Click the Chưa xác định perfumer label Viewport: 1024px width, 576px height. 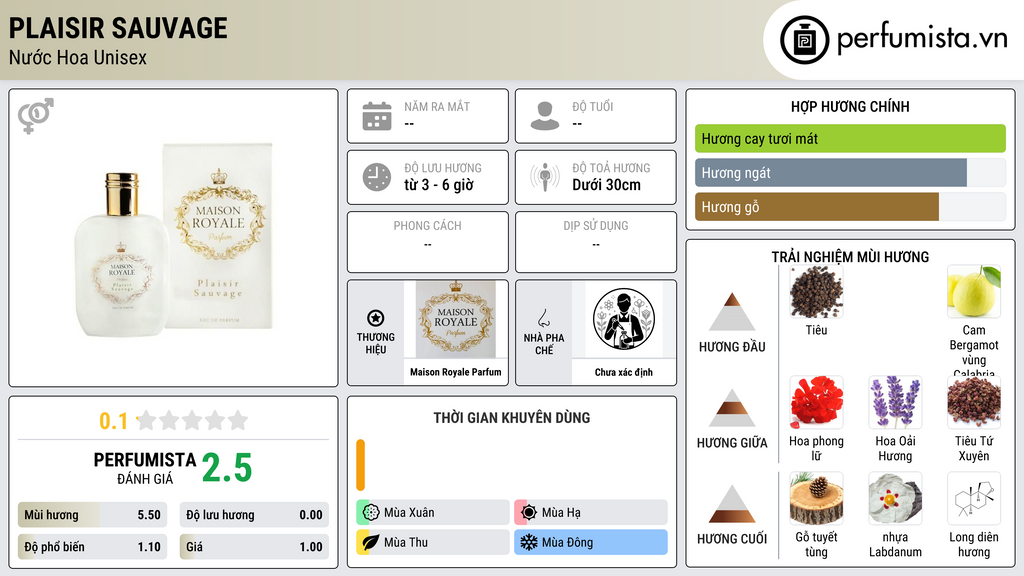pos(624,372)
